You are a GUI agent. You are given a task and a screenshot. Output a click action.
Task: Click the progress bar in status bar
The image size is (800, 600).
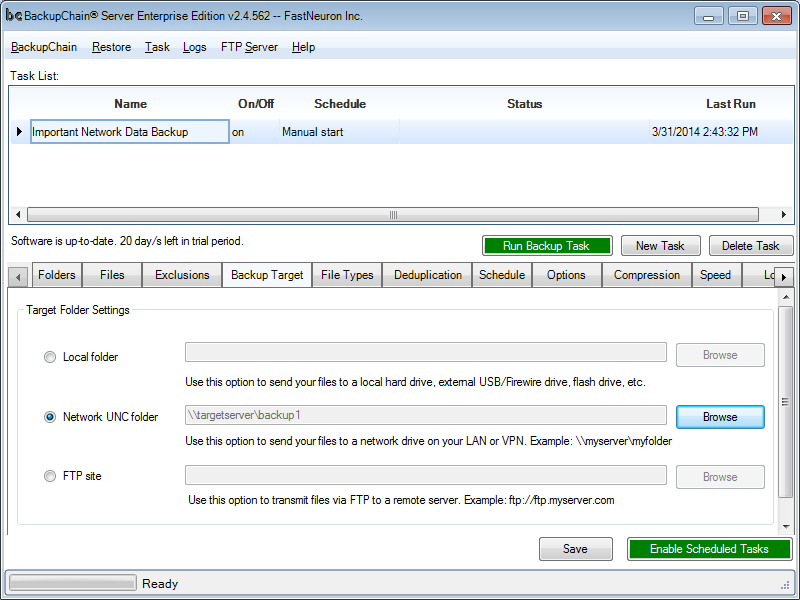[x=73, y=583]
